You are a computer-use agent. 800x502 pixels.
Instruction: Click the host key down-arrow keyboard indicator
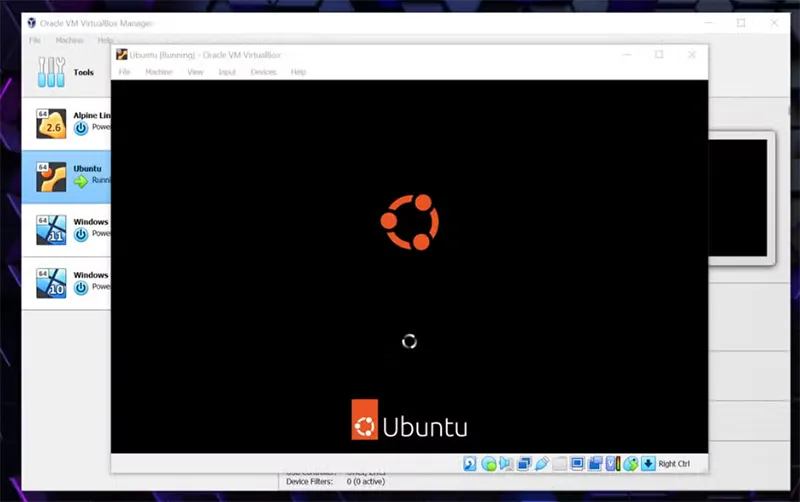point(648,463)
